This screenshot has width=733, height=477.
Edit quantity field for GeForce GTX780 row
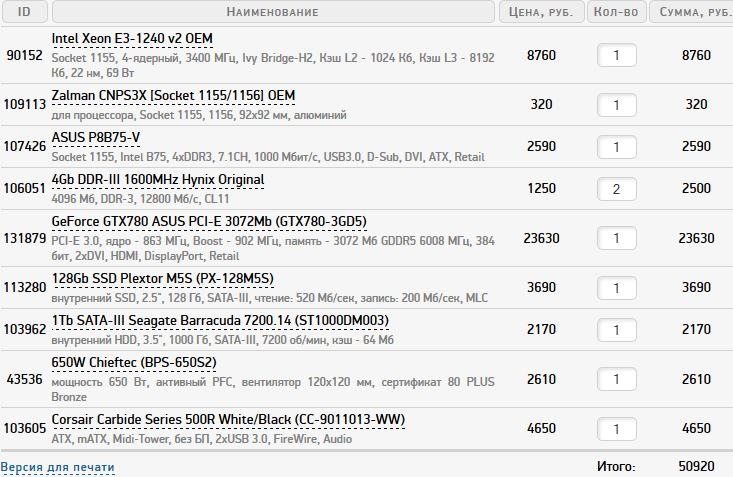pyautogui.click(x=616, y=238)
